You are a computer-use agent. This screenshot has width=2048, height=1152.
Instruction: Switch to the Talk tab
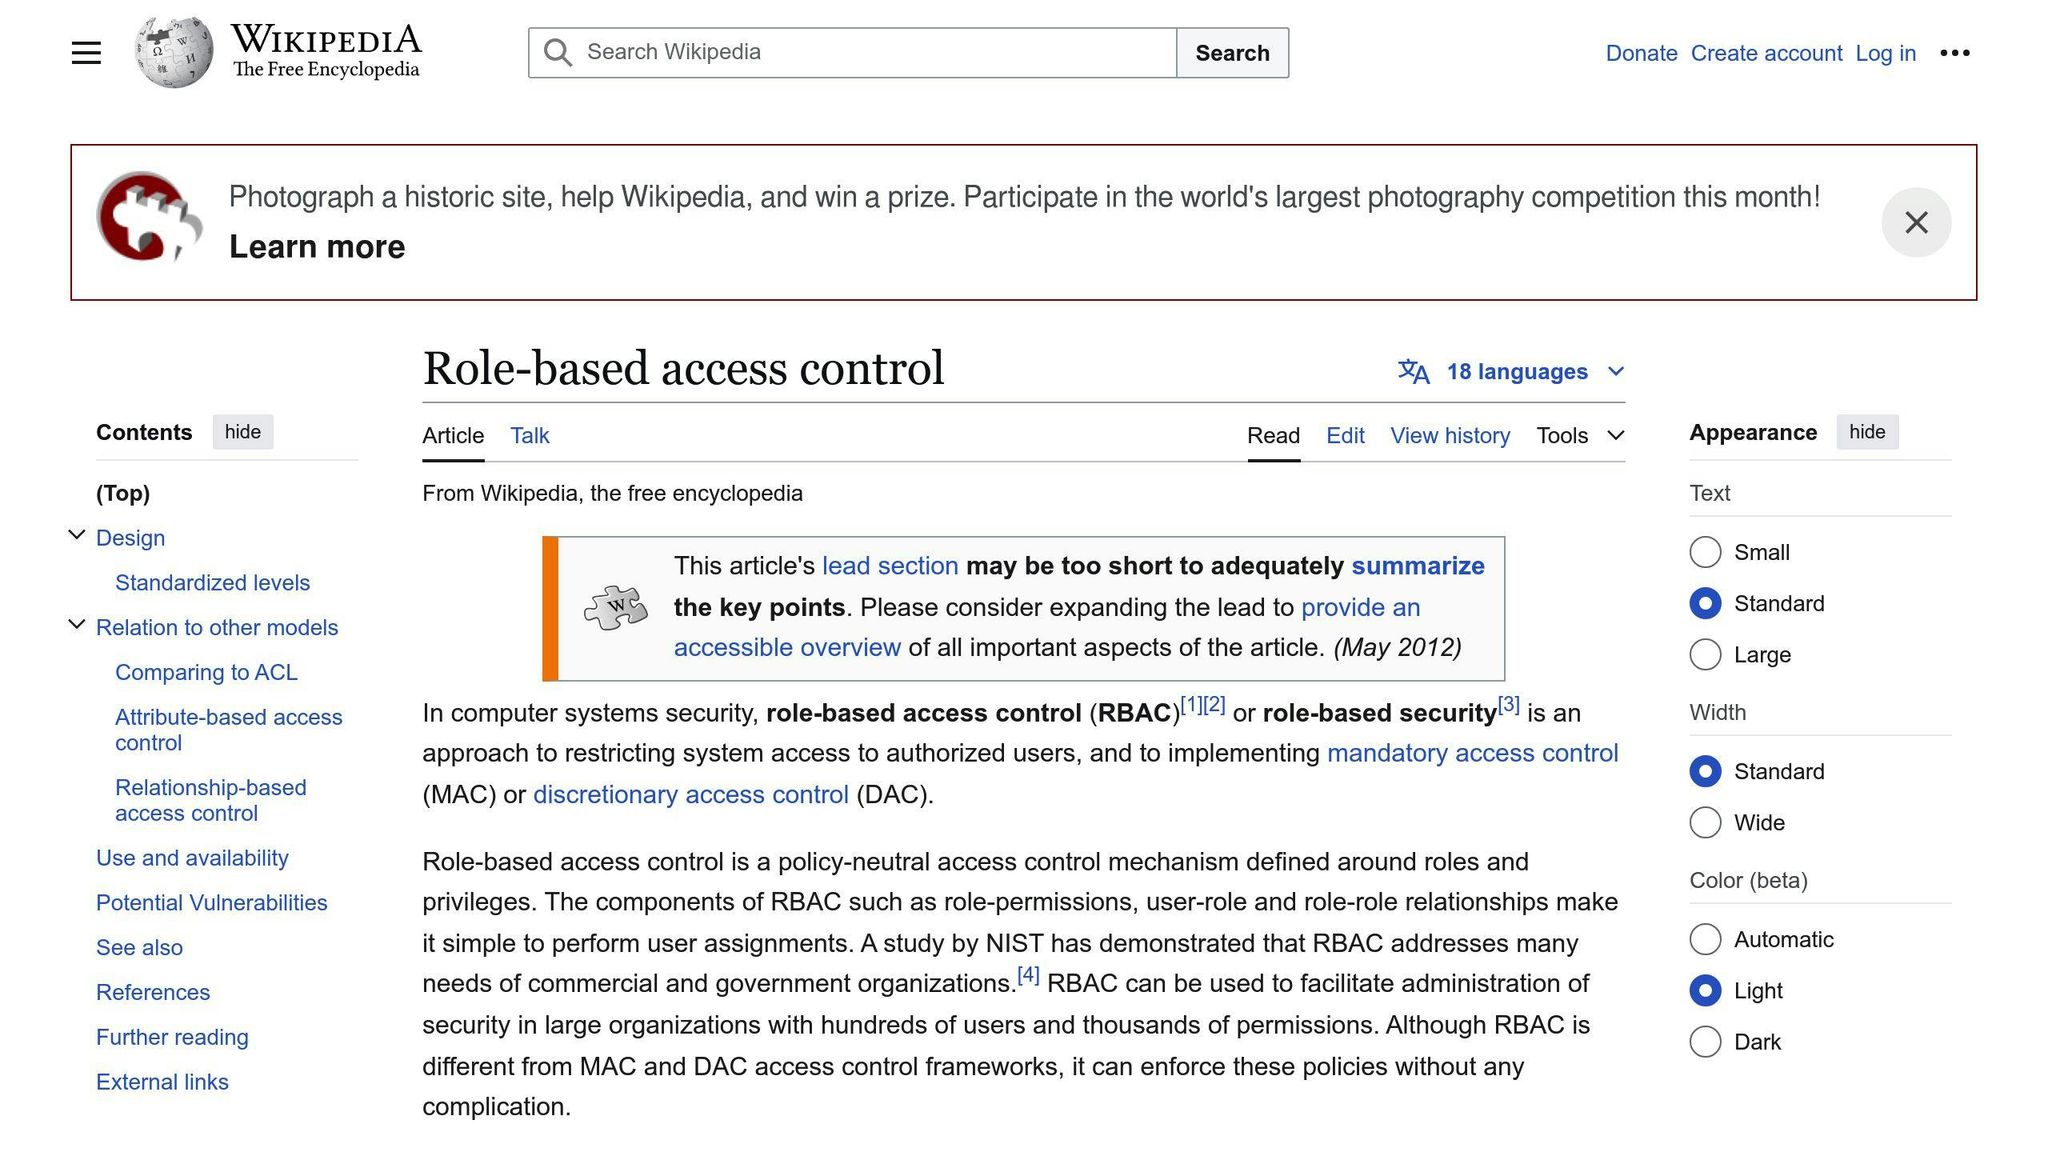(529, 435)
